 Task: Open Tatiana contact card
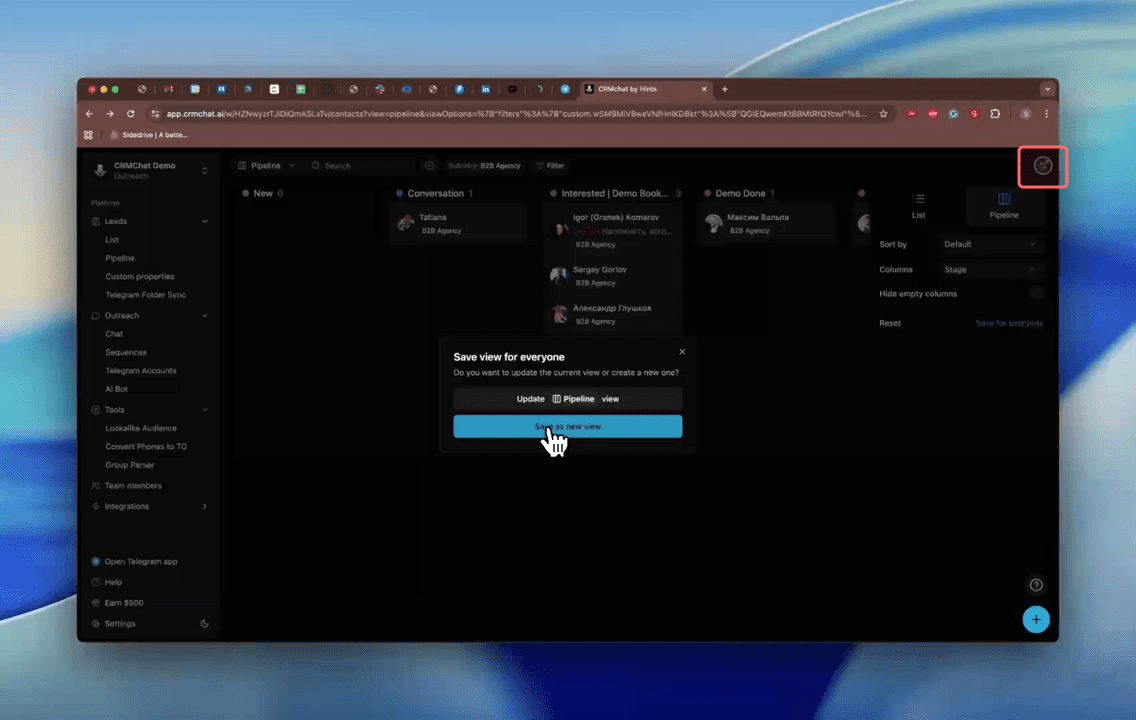pyautogui.click(x=460, y=223)
